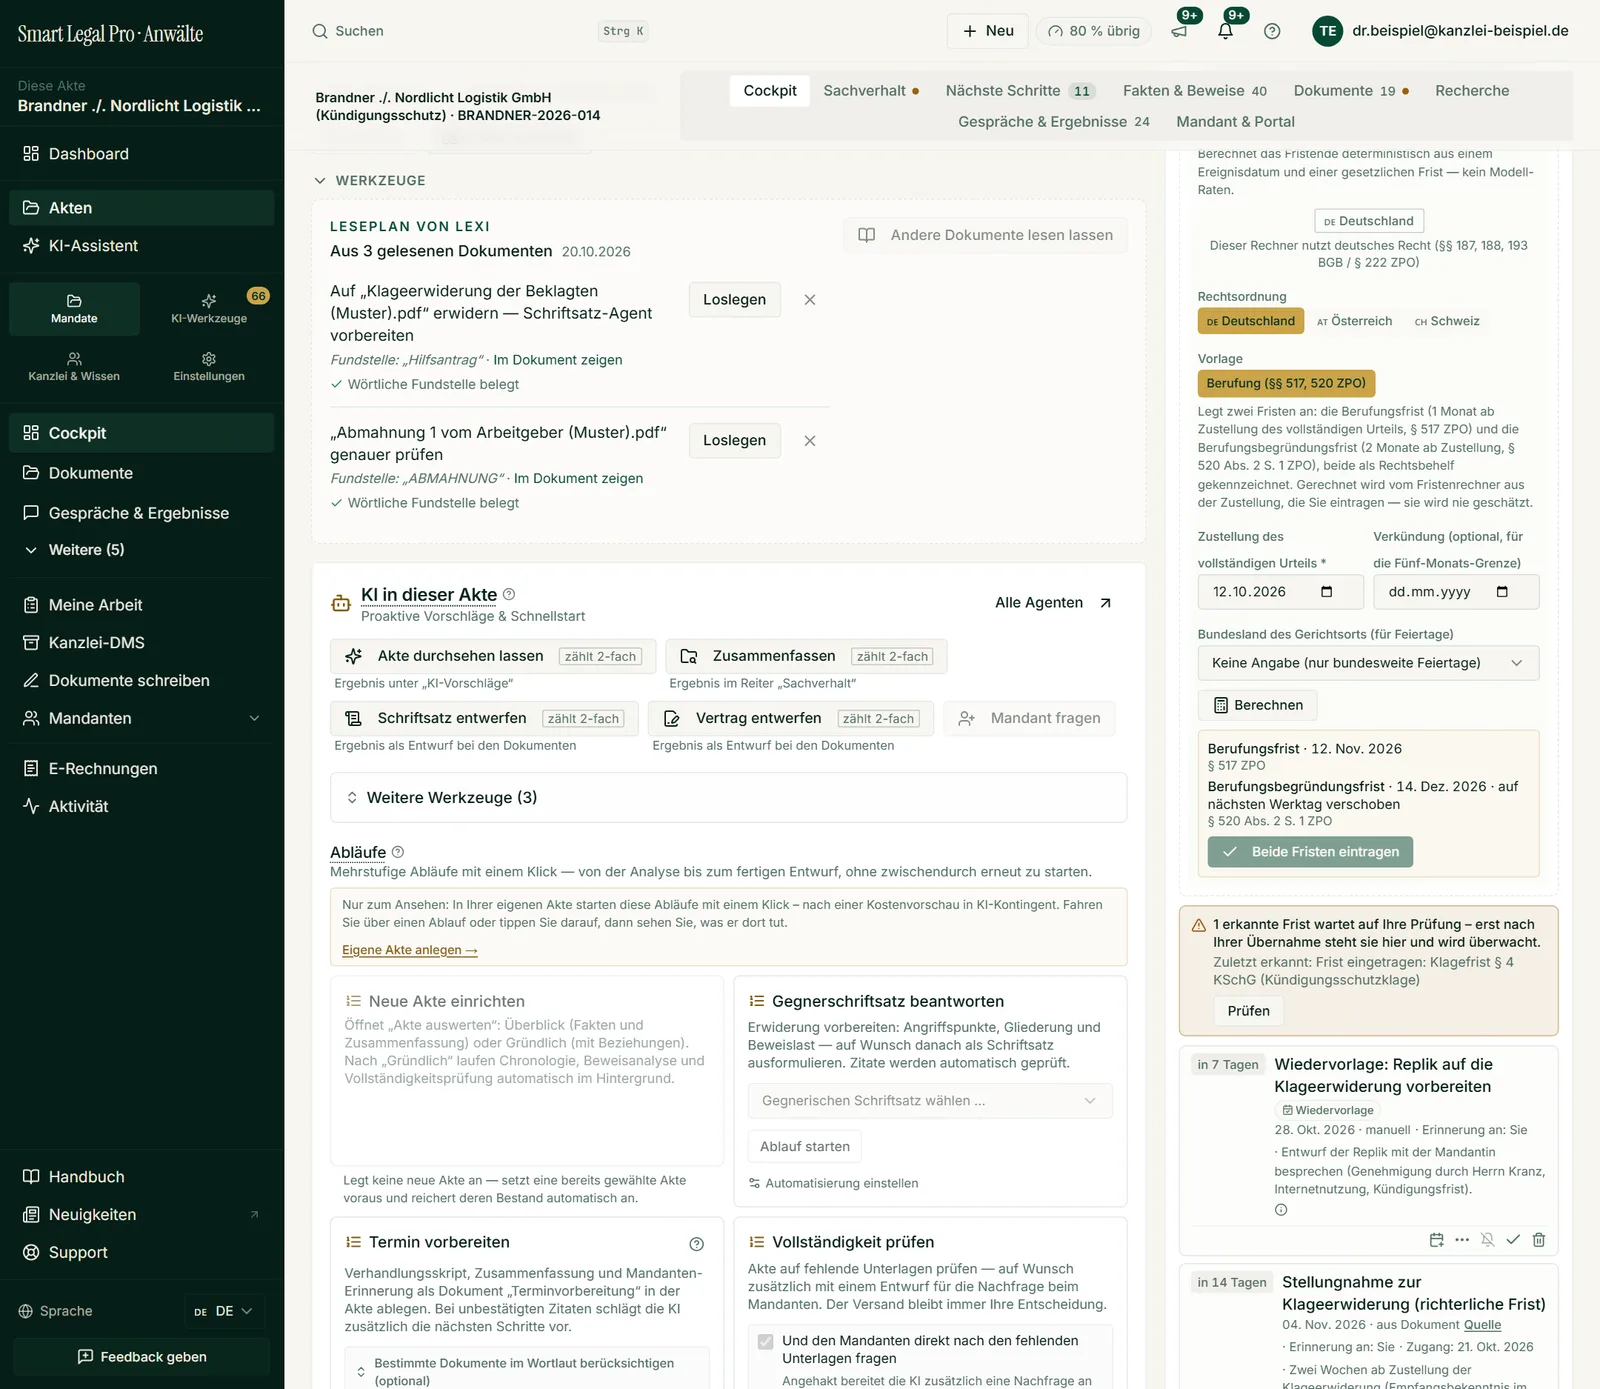Screen dimensions: 1600x1389
Task: Click the announcements megaphone icon
Action: point(1179,31)
